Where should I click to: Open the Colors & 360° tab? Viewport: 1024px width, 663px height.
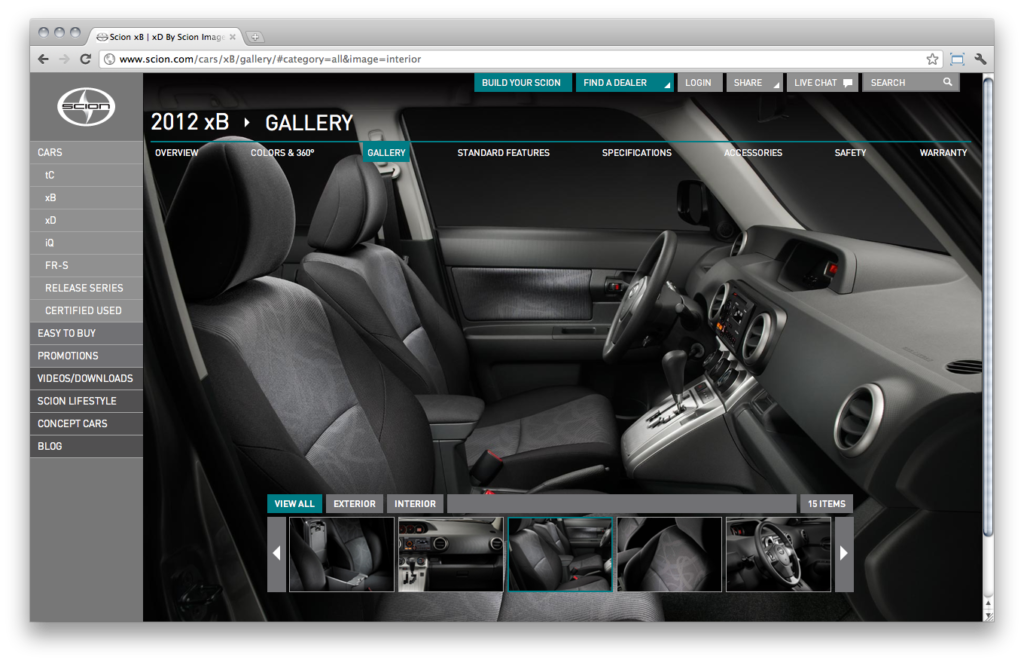point(282,153)
